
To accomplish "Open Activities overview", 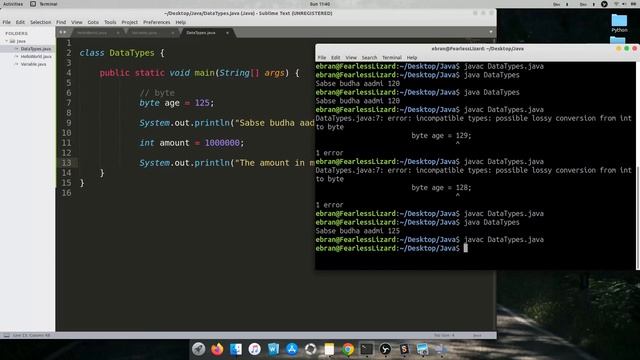I will tap(13, 4).
